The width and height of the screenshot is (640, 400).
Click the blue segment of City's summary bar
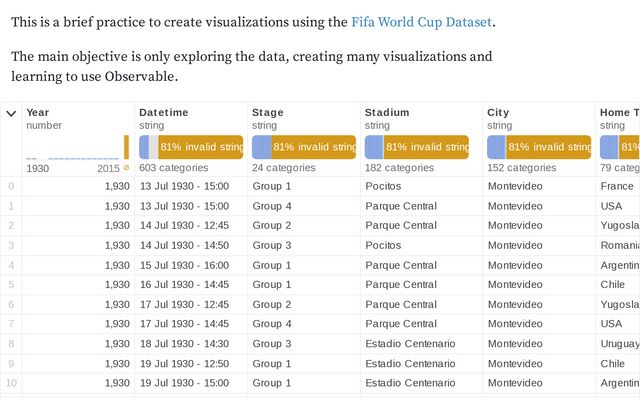pyautogui.click(x=494, y=148)
